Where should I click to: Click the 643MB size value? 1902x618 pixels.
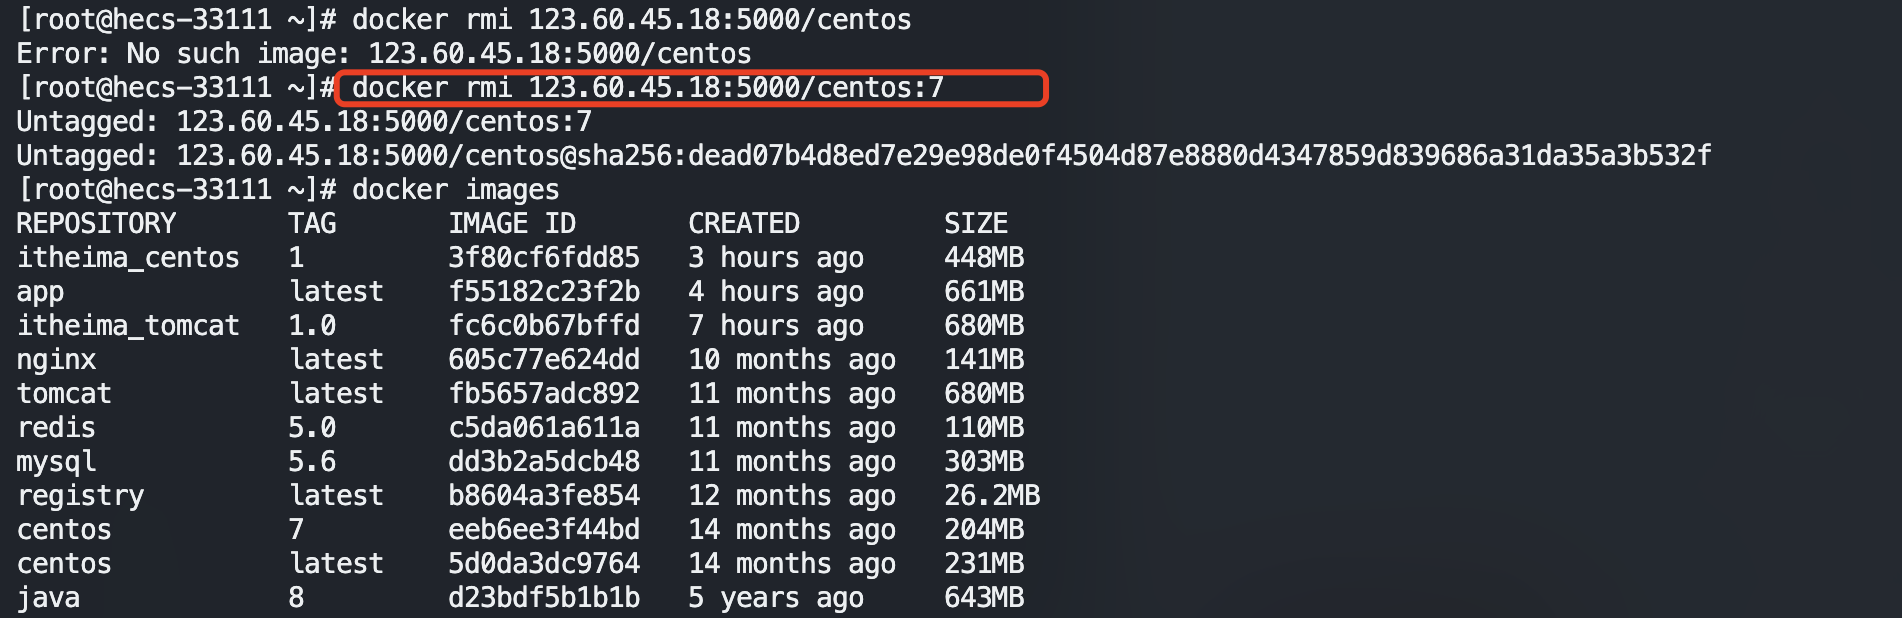tap(983, 598)
